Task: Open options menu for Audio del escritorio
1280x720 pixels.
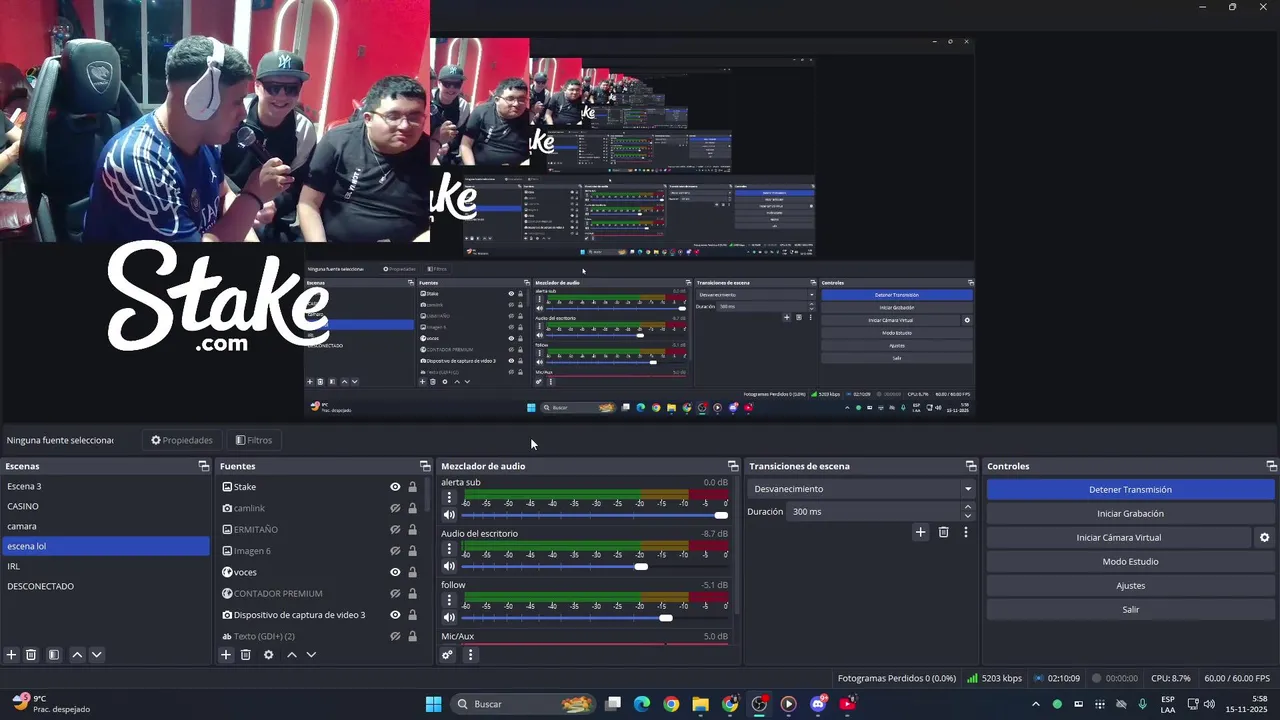Action: pyautogui.click(x=449, y=549)
